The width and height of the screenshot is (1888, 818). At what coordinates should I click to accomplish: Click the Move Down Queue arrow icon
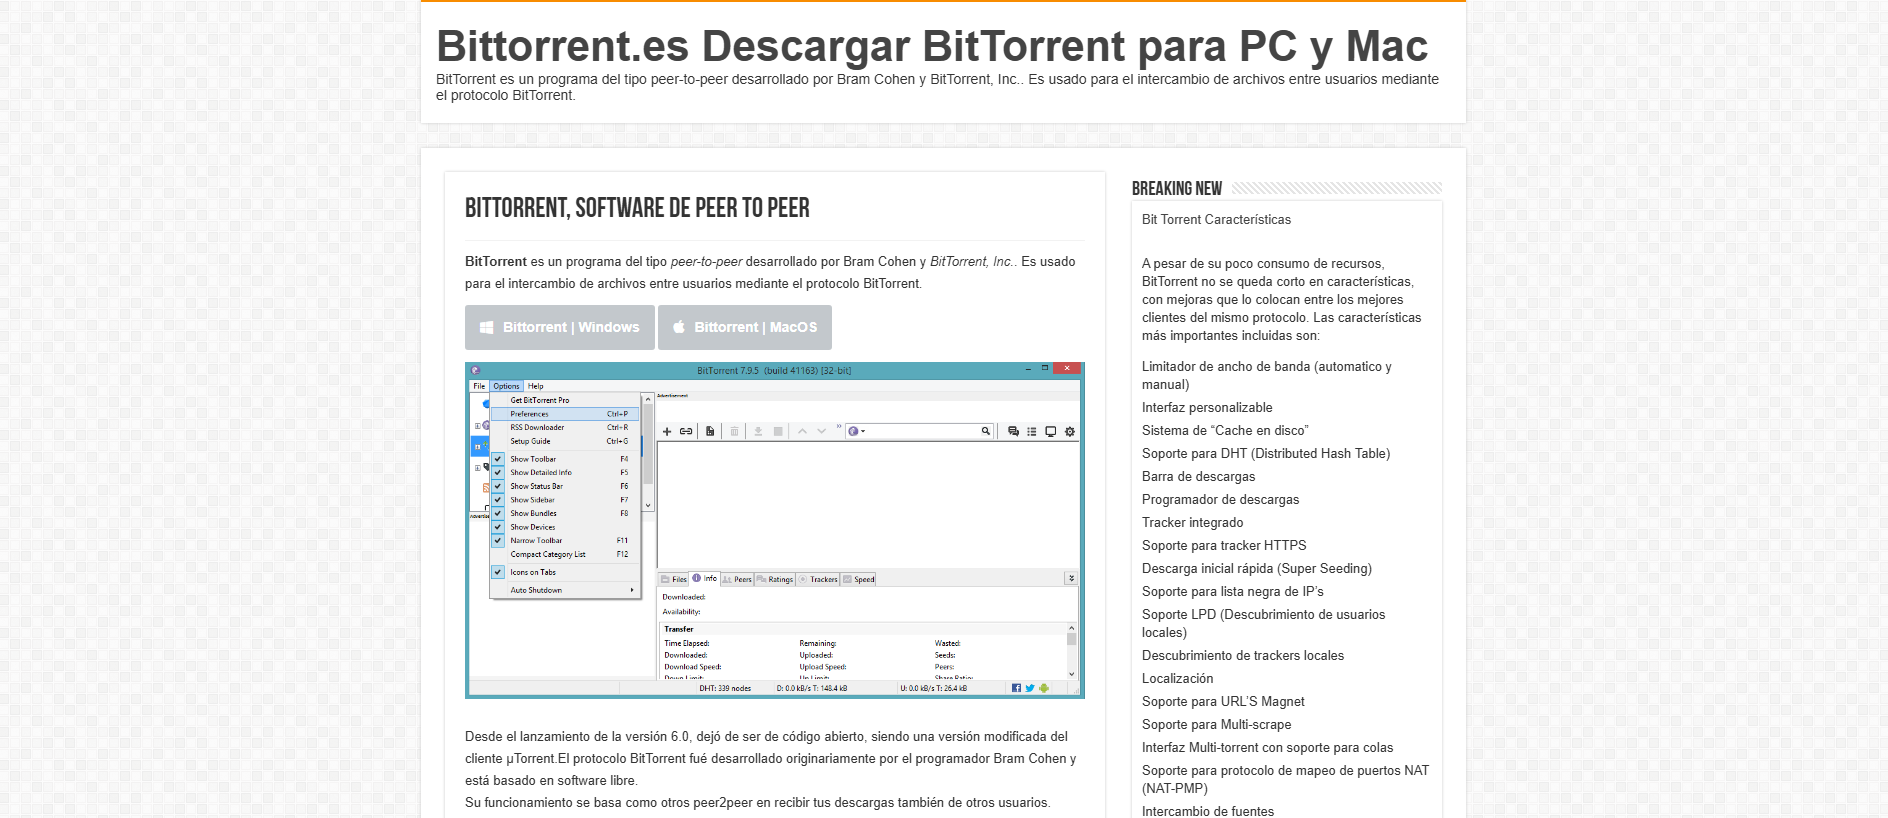click(x=822, y=432)
